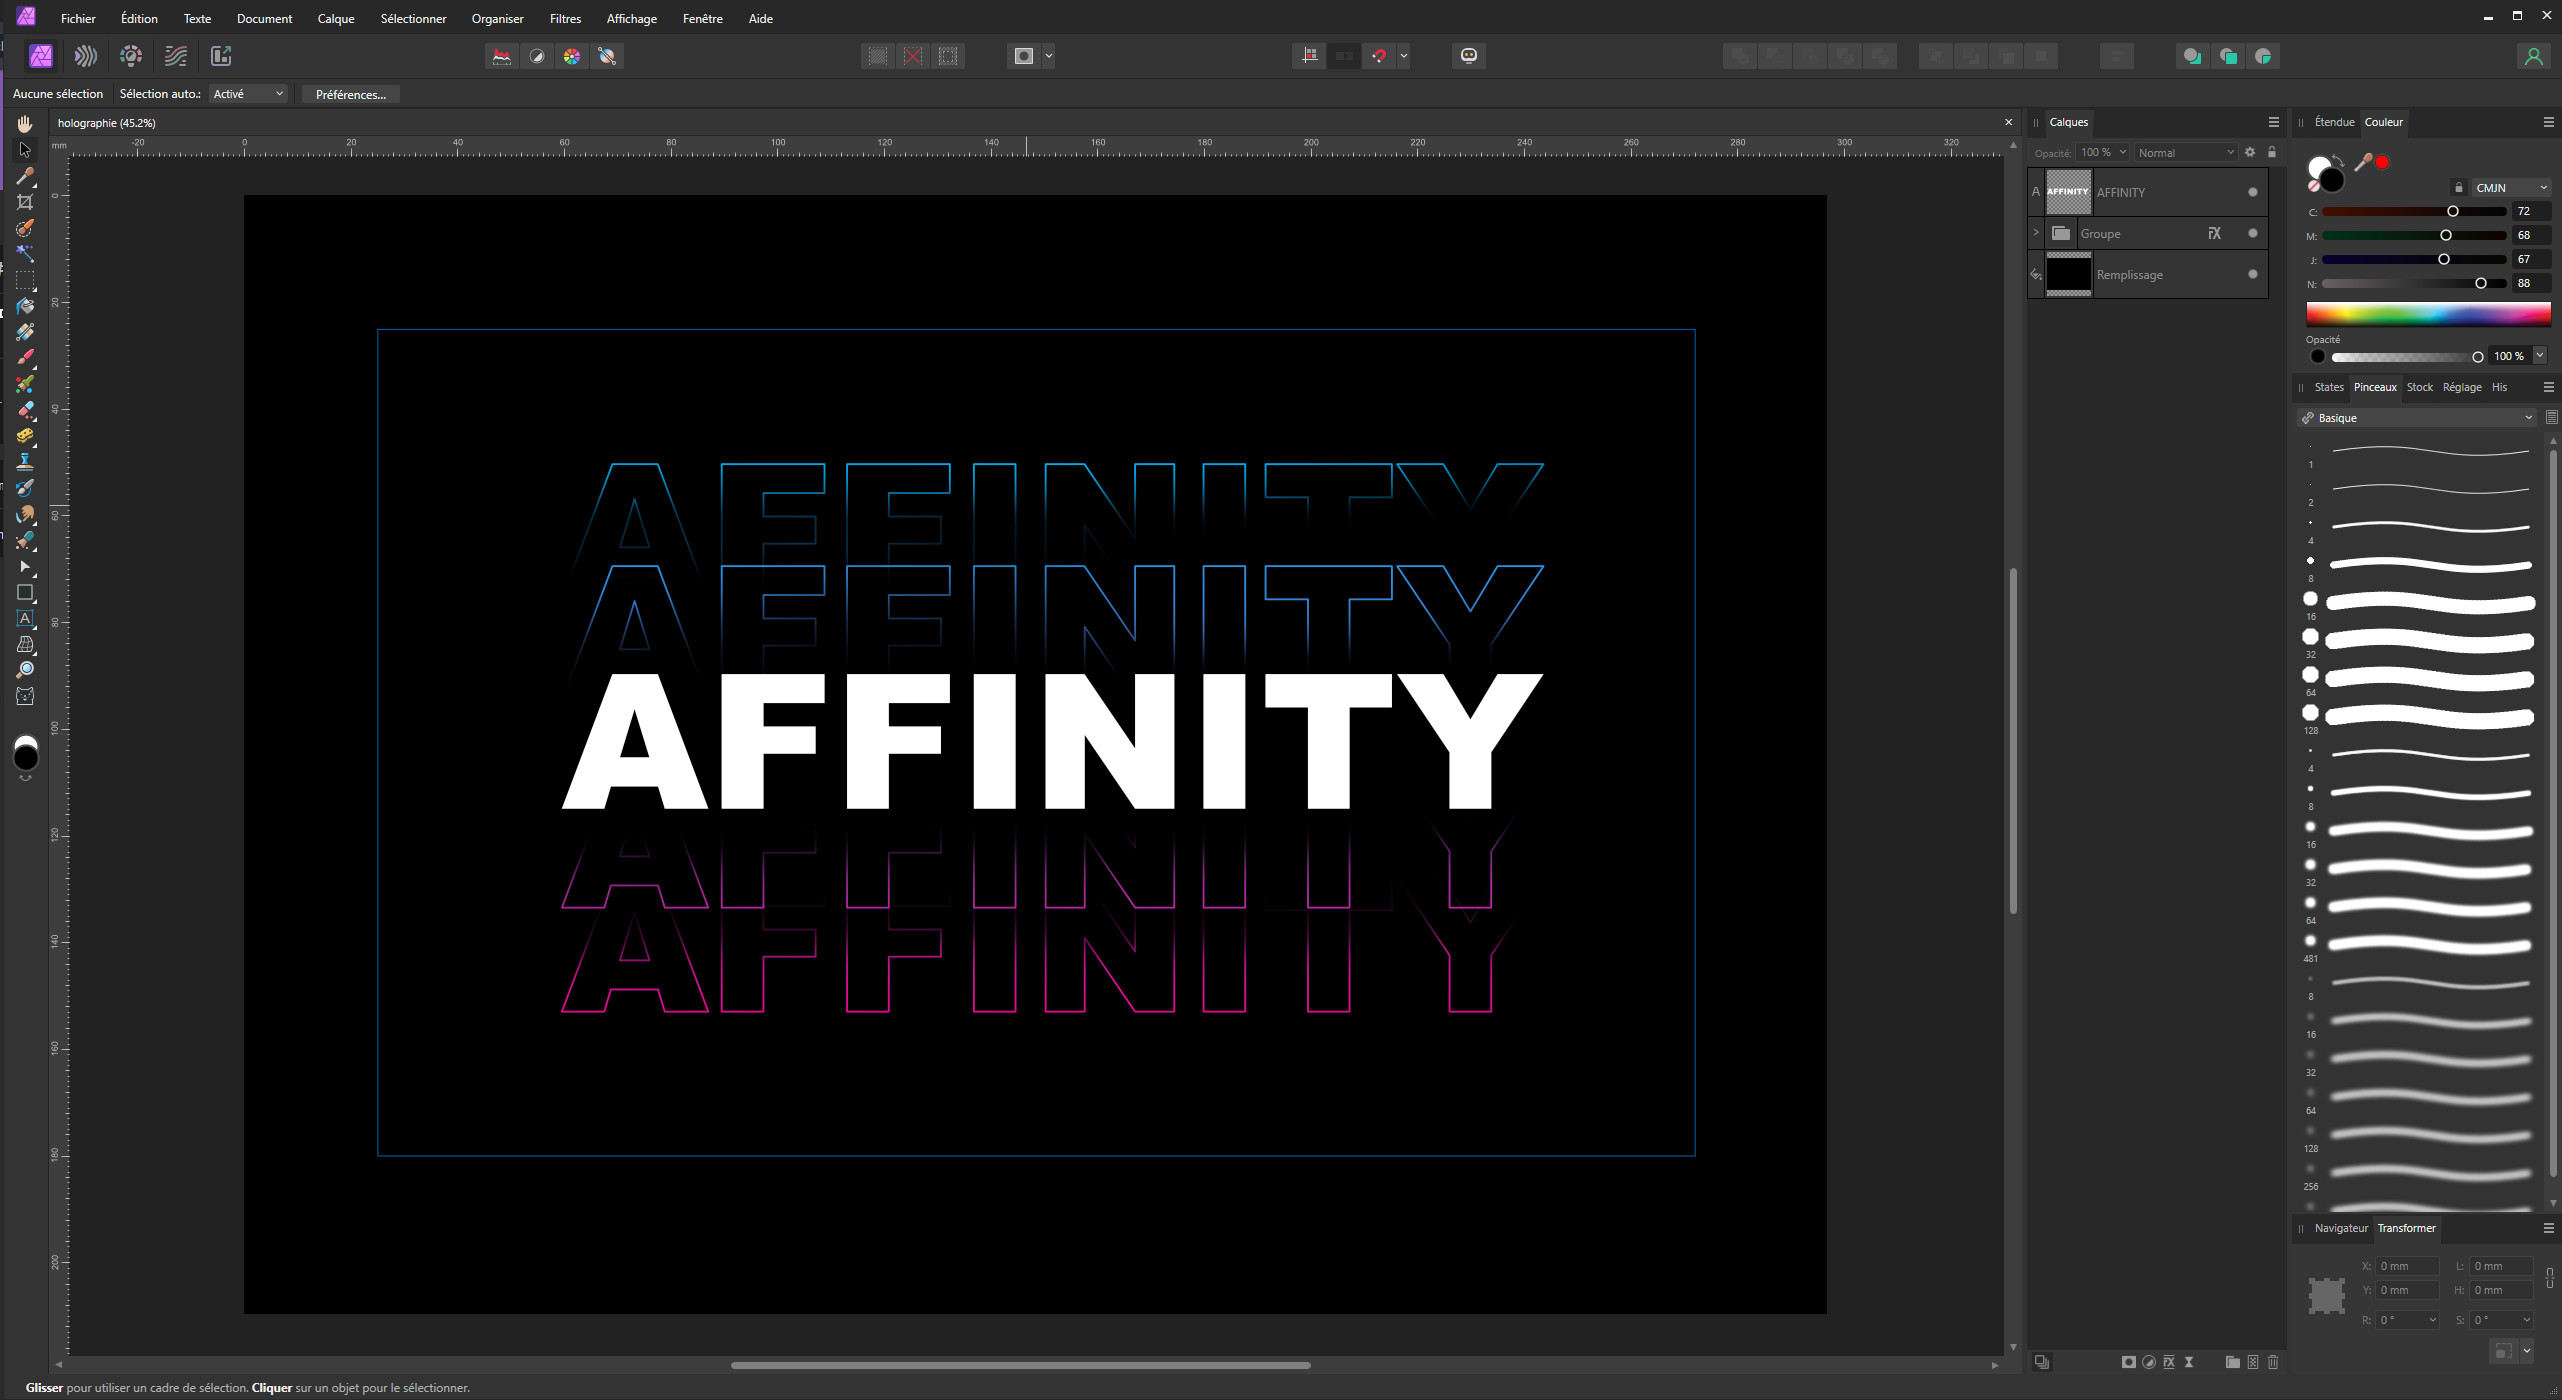
Task: Click the Add mask layer button
Action: pyautogui.click(x=2129, y=1362)
